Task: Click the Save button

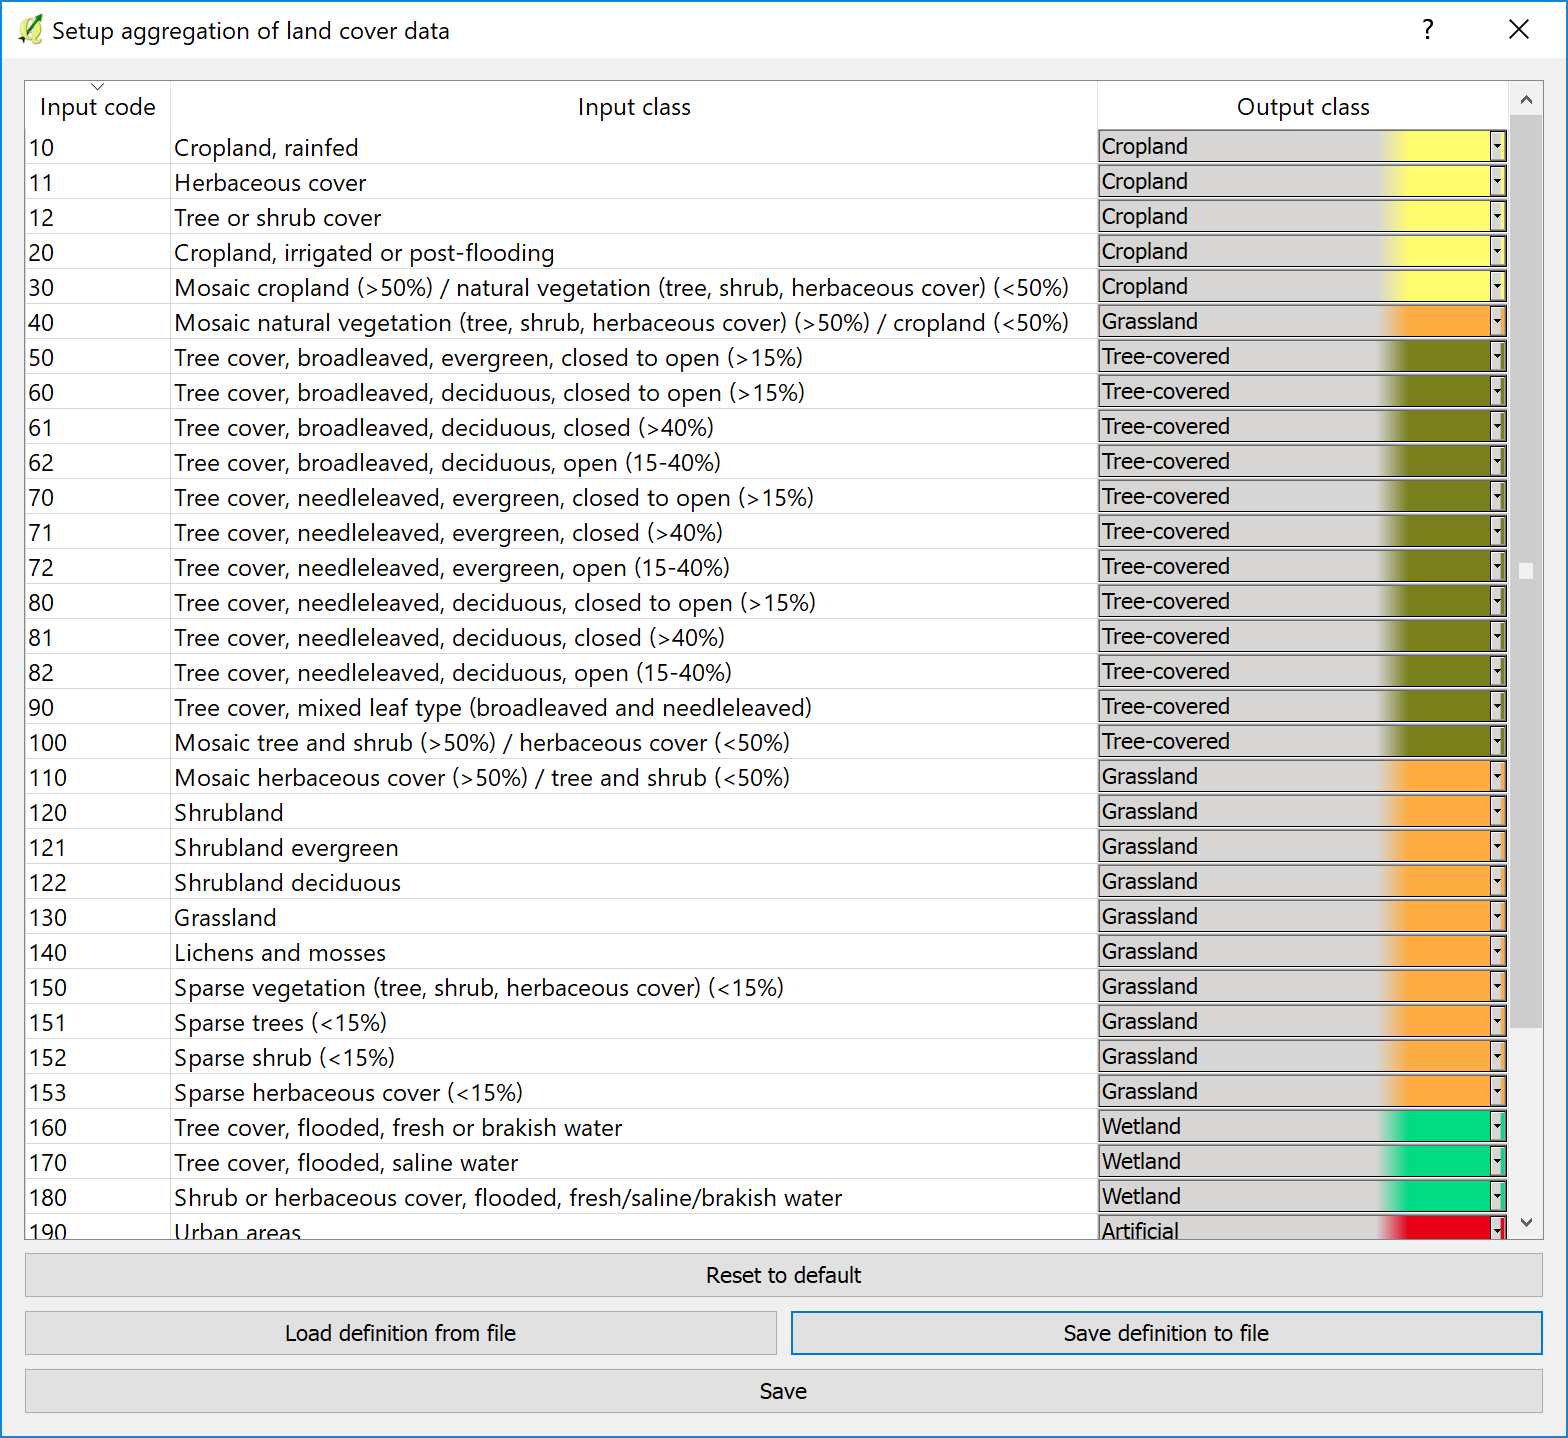Action: [x=783, y=1391]
